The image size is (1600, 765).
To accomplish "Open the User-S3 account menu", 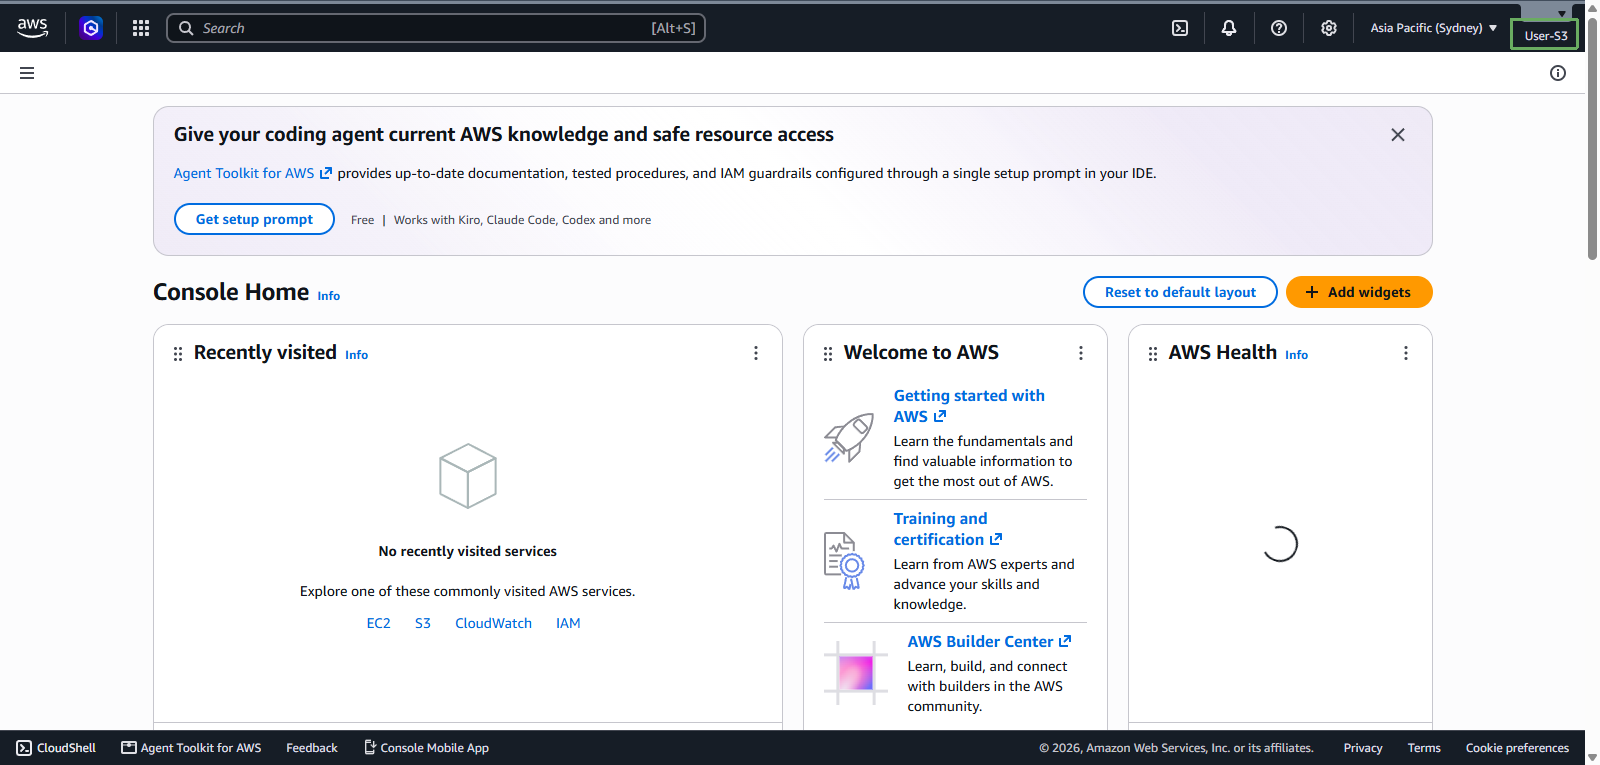I will tap(1545, 35).
